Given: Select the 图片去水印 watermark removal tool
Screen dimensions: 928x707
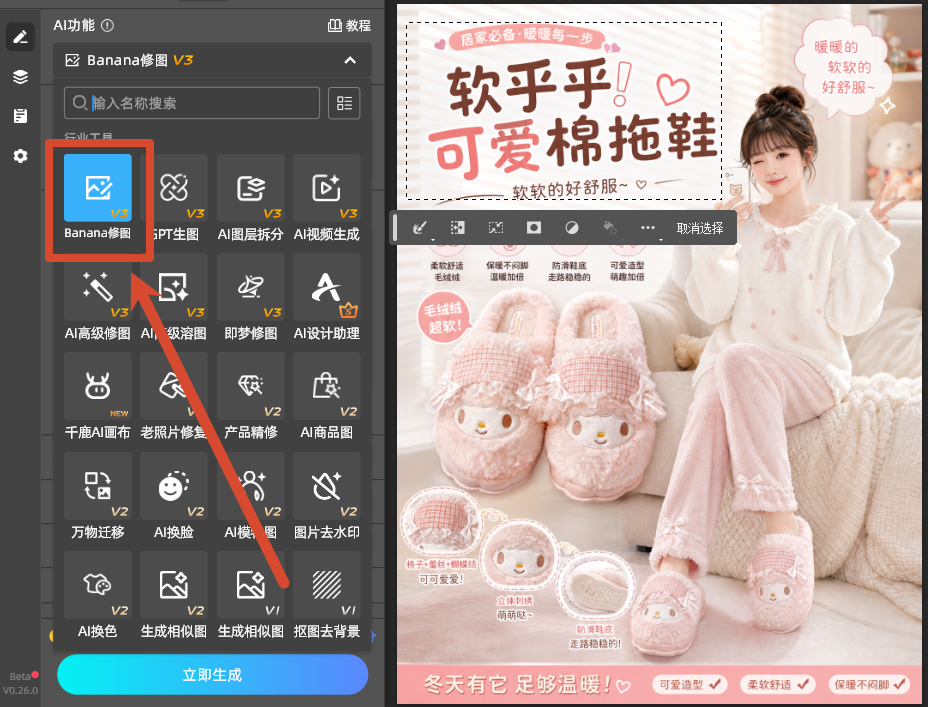Looking at the screenshot, I should pos(327,496).
